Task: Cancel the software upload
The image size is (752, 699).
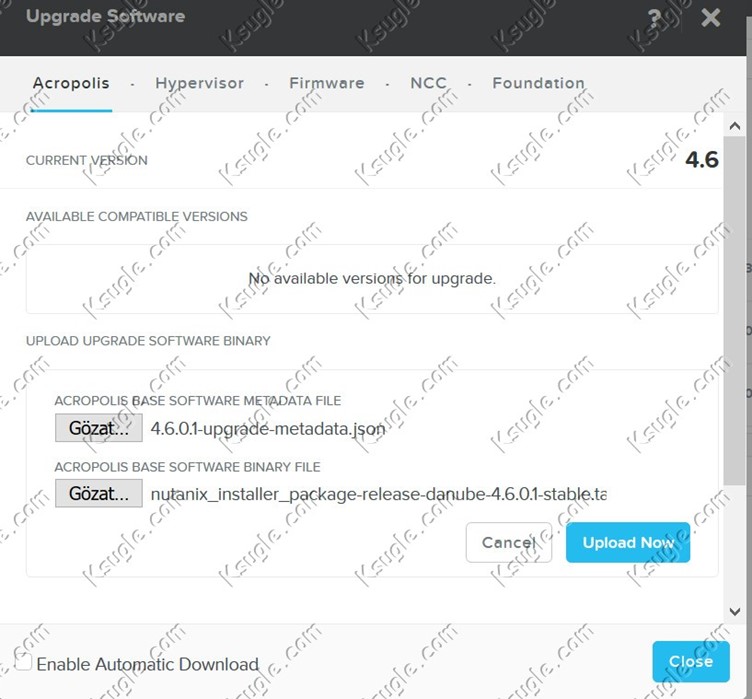Action: coord(509,543)
